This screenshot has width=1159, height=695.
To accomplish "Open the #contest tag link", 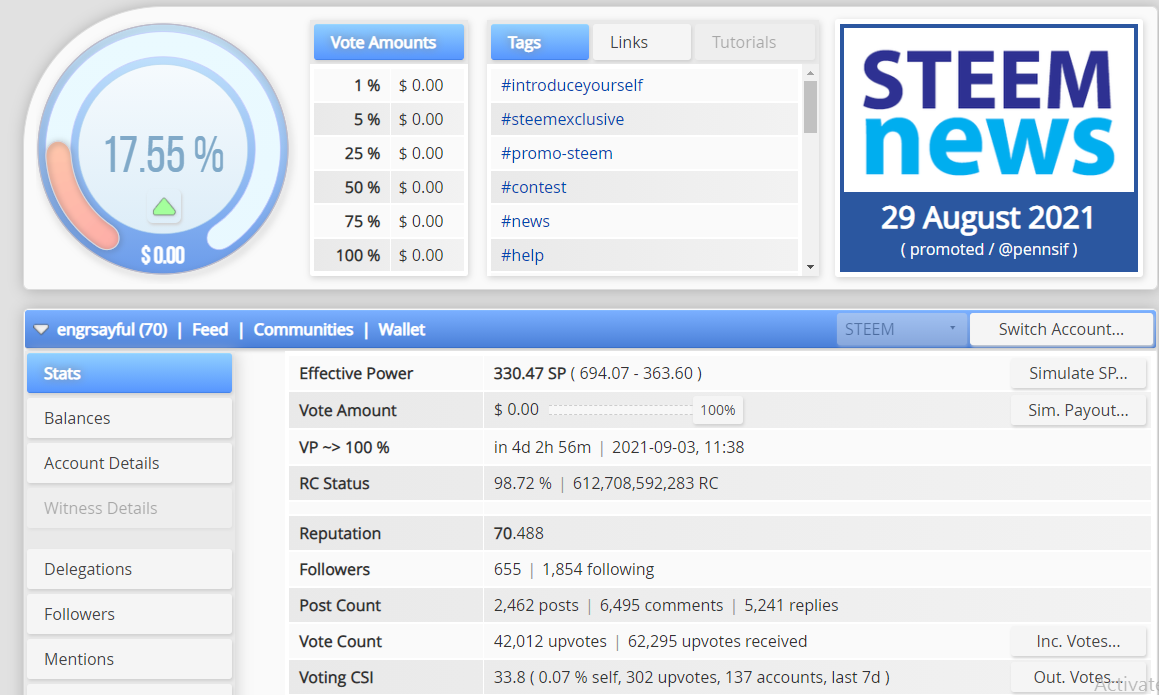I will 534,187.
